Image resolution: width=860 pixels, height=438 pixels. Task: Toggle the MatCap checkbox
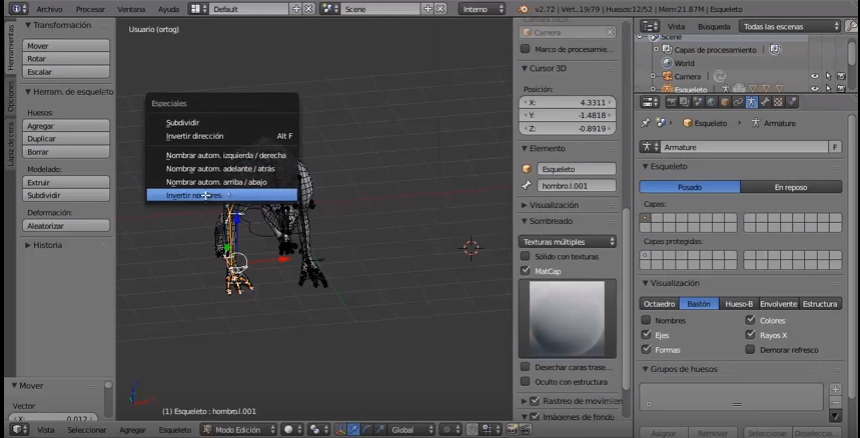526,270
